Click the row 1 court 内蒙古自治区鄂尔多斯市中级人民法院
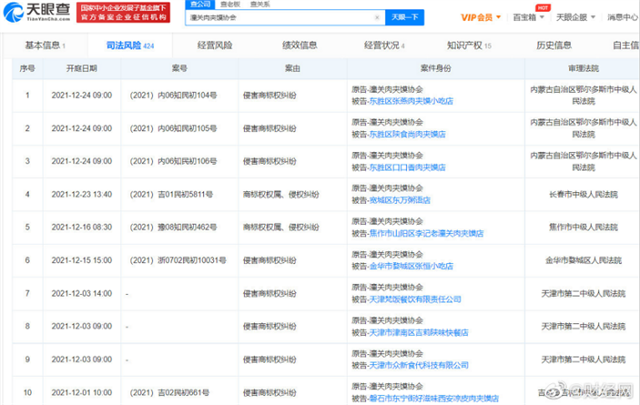The width and height of the screenshot is (640, 405). point(583,96)
